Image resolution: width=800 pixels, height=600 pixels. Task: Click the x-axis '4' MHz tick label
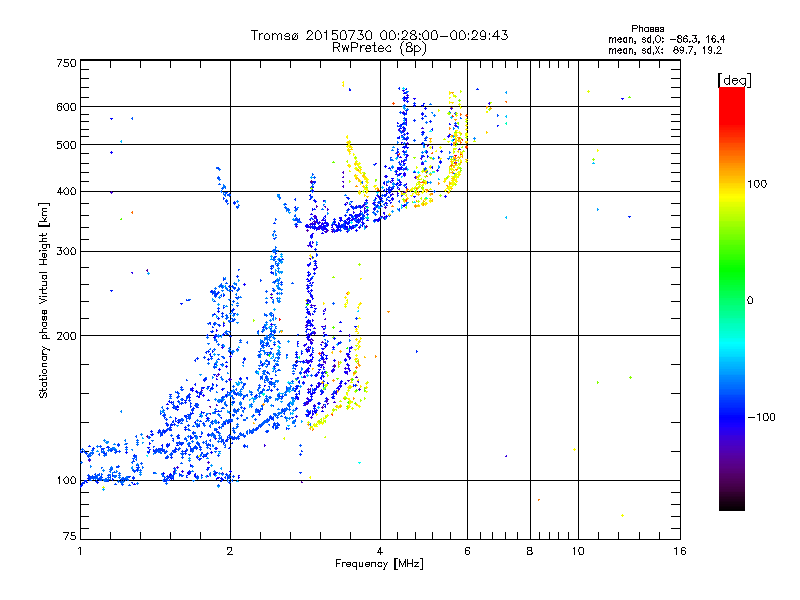380,551
